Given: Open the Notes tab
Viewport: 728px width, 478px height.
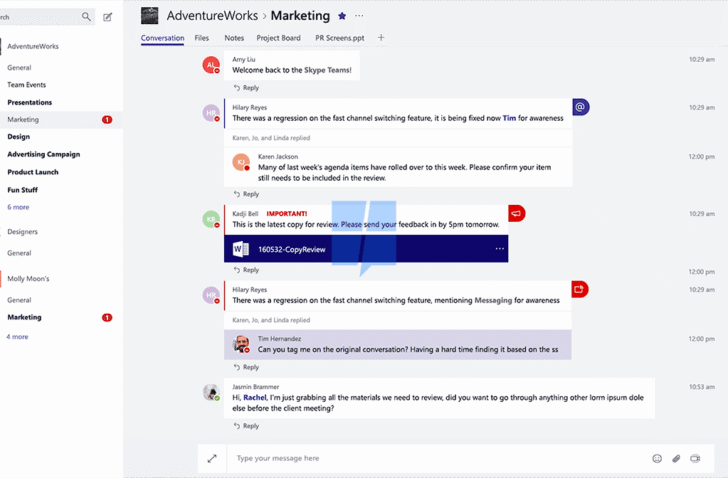Looking at the screenshot, I should [x=234, y=38].
